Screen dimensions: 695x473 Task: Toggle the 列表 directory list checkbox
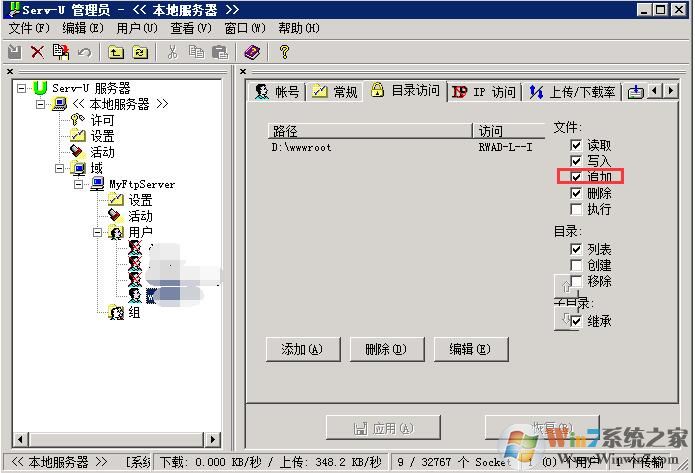pos(576,249)
